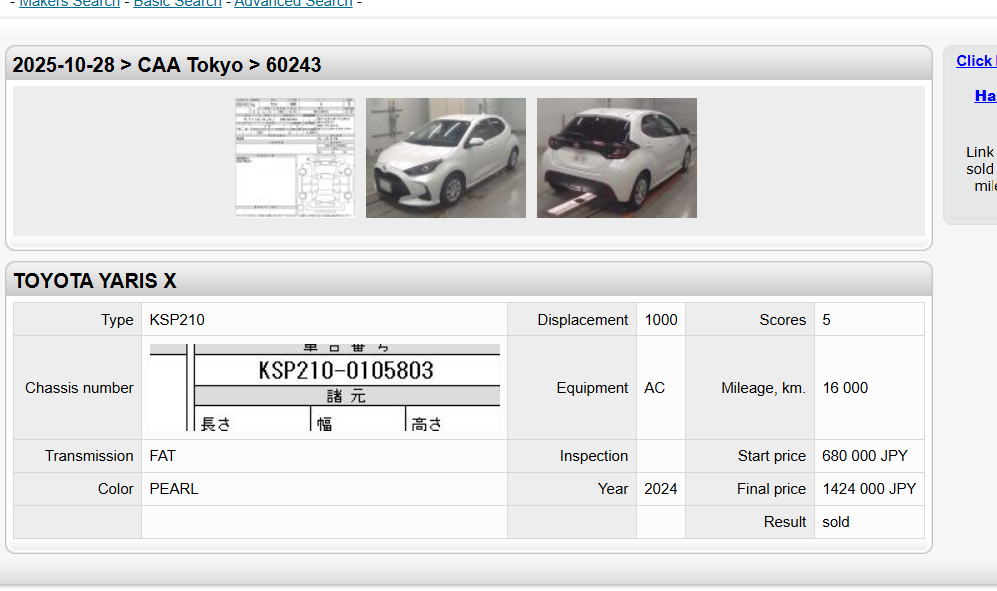Select the Transmission value 'FAT'
Viewport: 997px width, 591px height.
coord(162,456)
